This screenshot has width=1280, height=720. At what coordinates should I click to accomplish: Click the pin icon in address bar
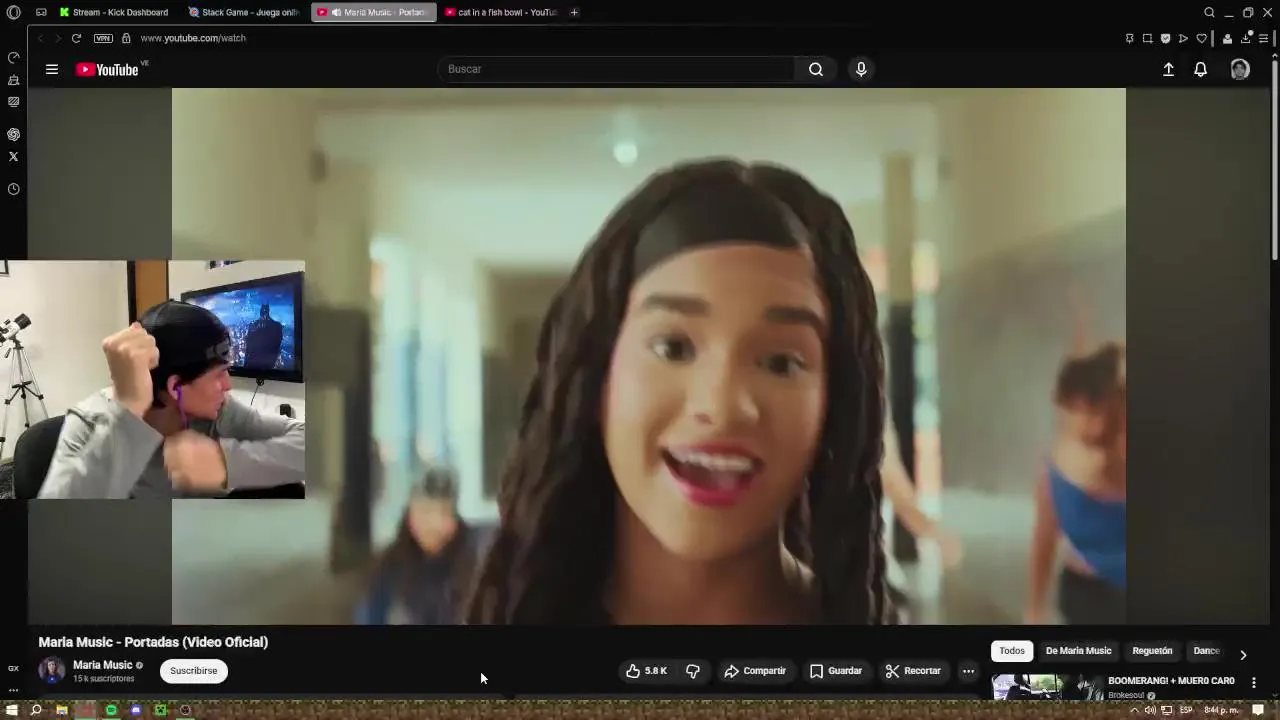1130,38
